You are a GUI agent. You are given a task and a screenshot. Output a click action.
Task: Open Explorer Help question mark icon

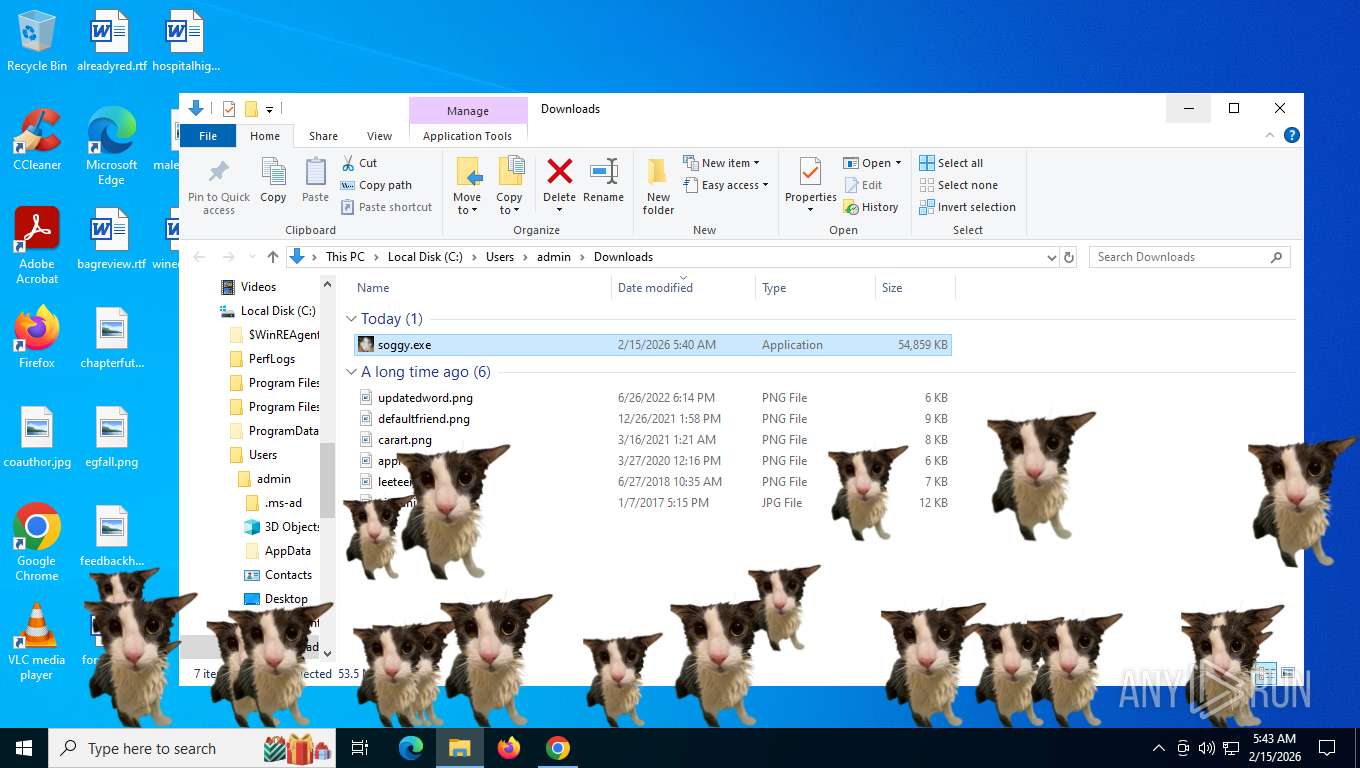[x=1292, y=135]
